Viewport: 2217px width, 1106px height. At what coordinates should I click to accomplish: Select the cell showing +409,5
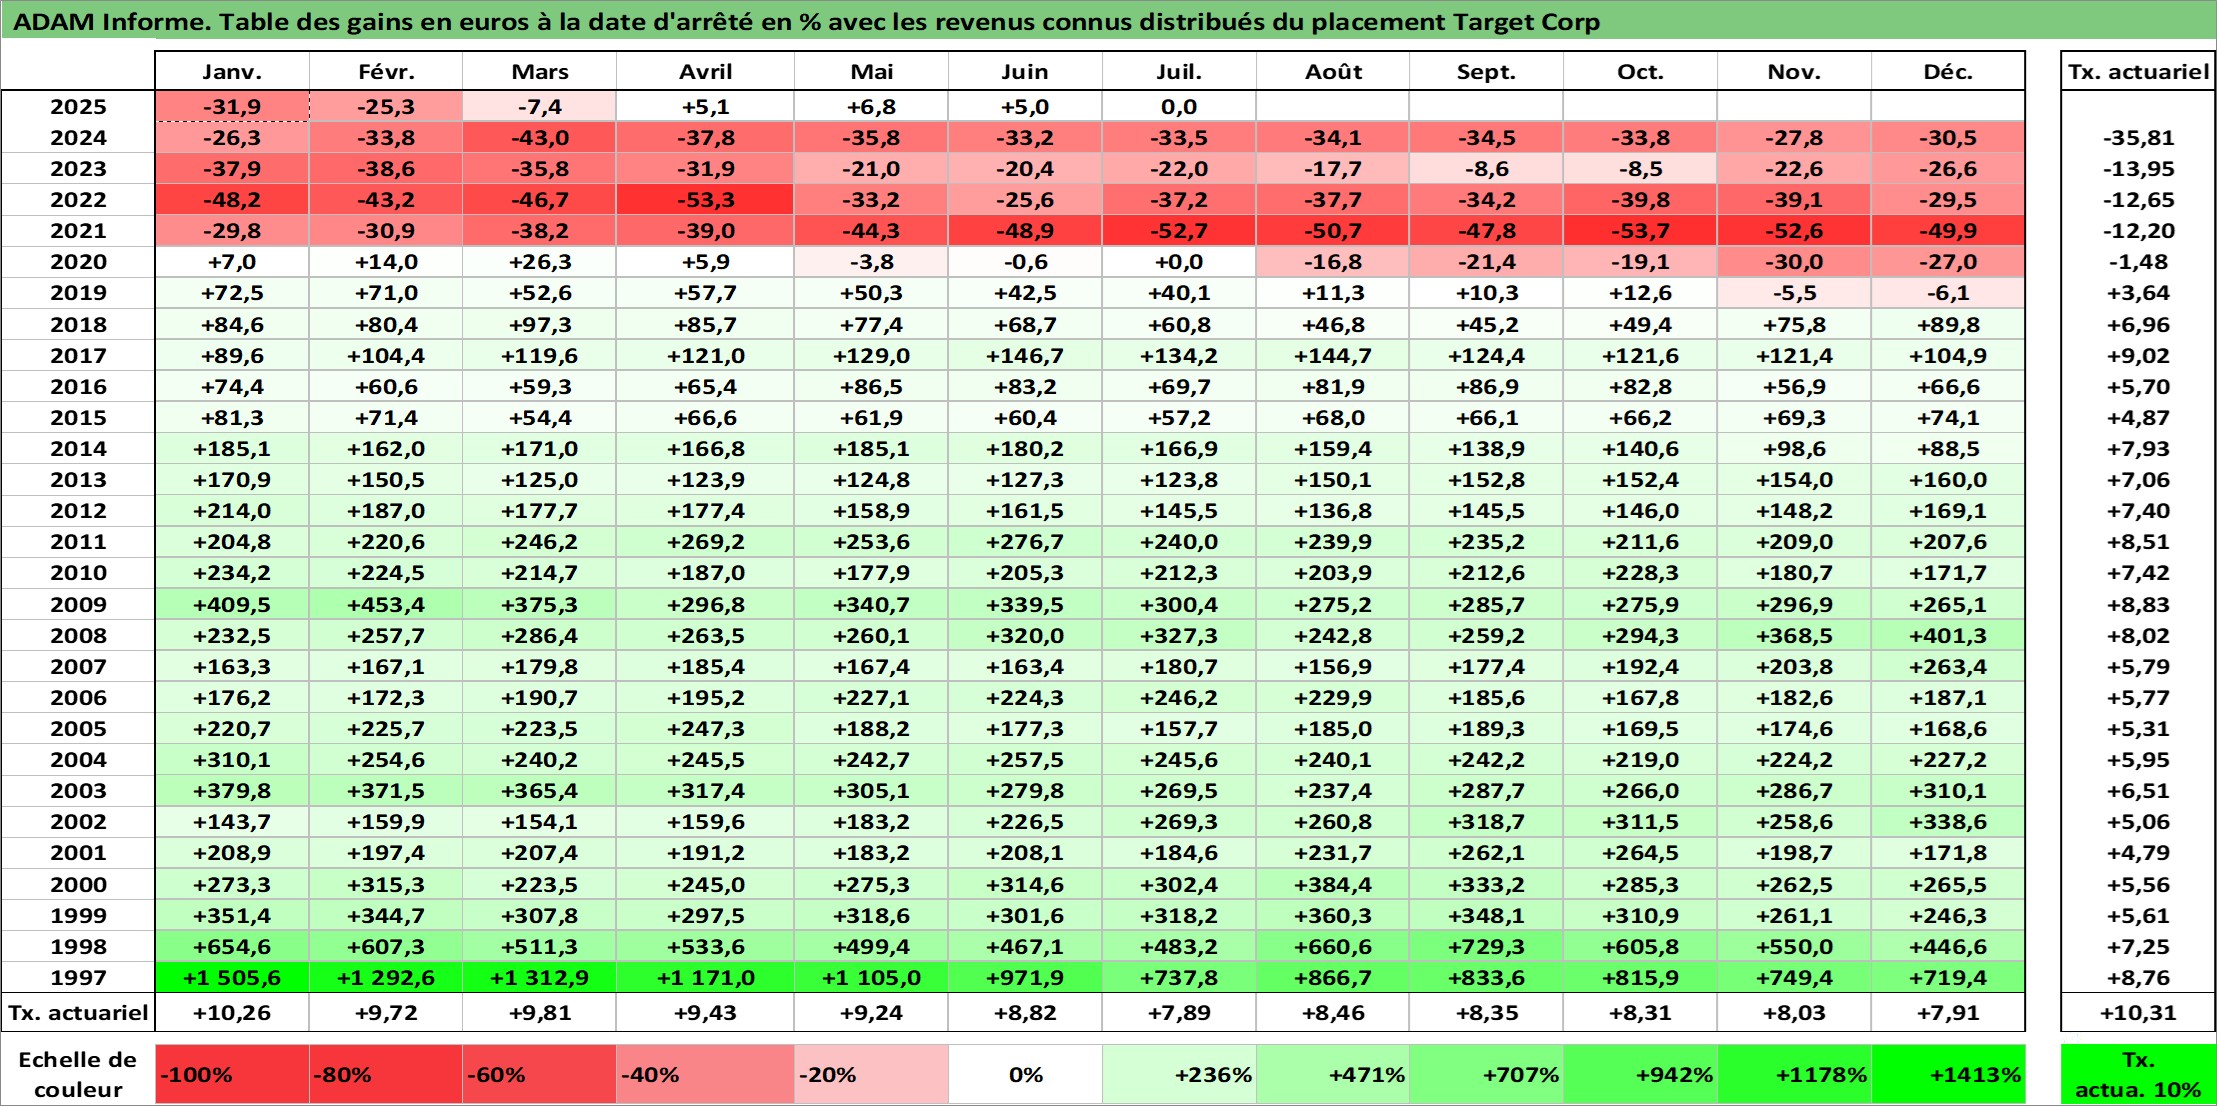(232, 604)
